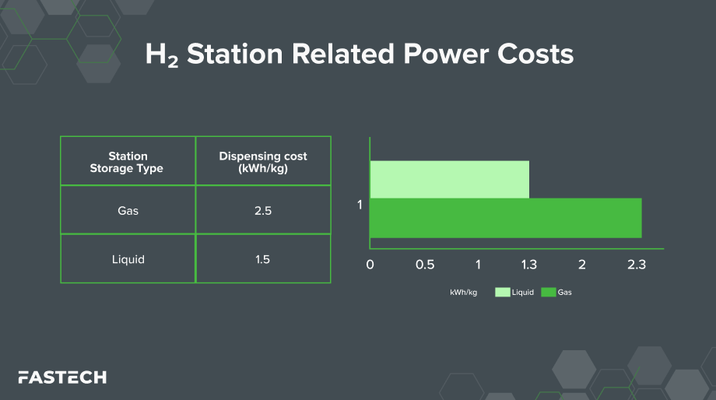Click the '2' axis tick label
The height and width of the screenshot is (400, 716).
[x=582, y=264]
